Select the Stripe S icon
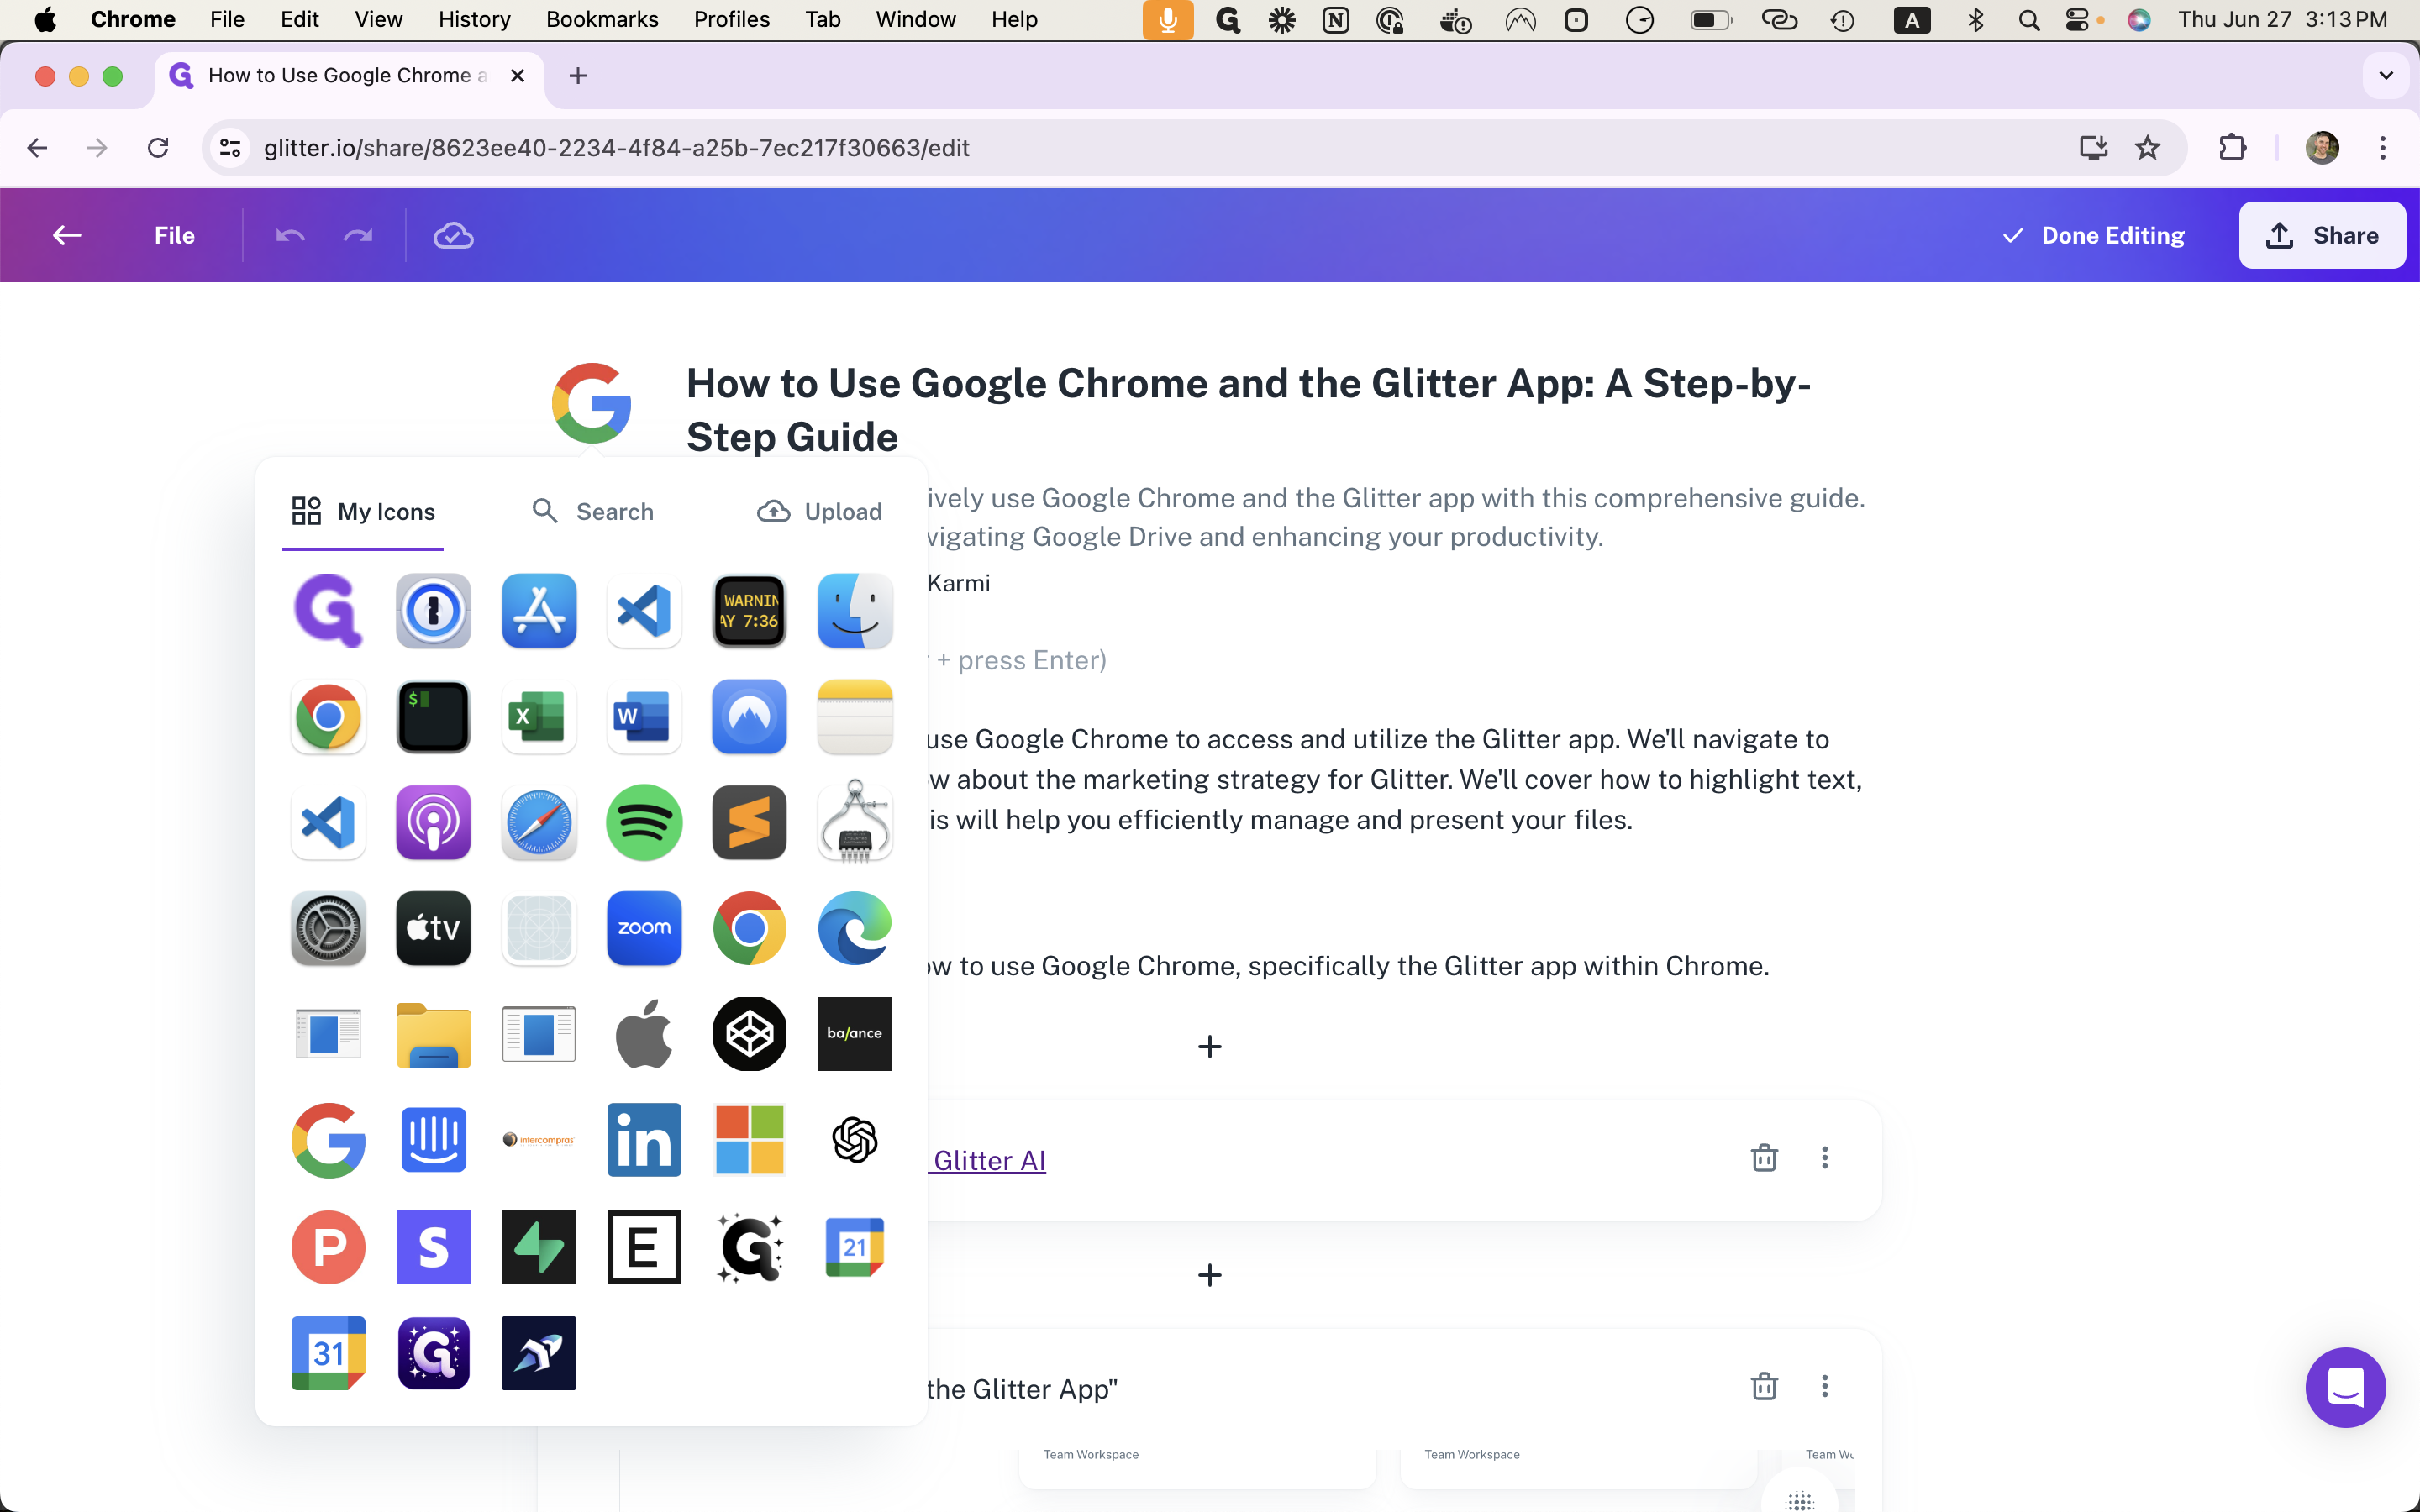The width and height of the screenshot is (2420, 1512). pos(433,1247)
